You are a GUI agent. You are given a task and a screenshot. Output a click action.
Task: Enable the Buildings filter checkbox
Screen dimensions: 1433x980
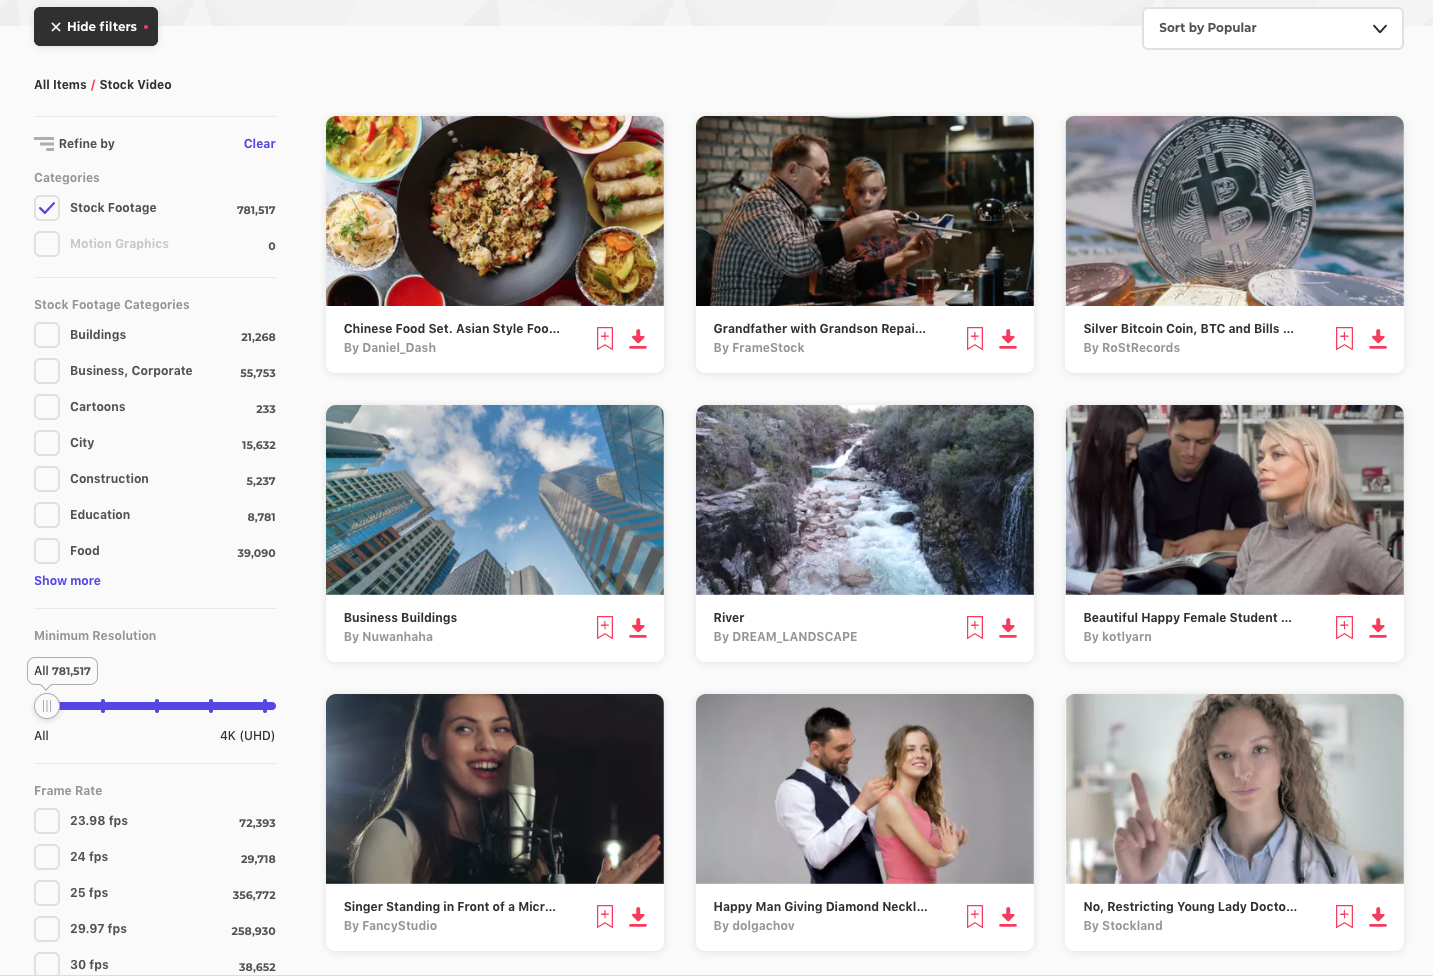(47, 335)
